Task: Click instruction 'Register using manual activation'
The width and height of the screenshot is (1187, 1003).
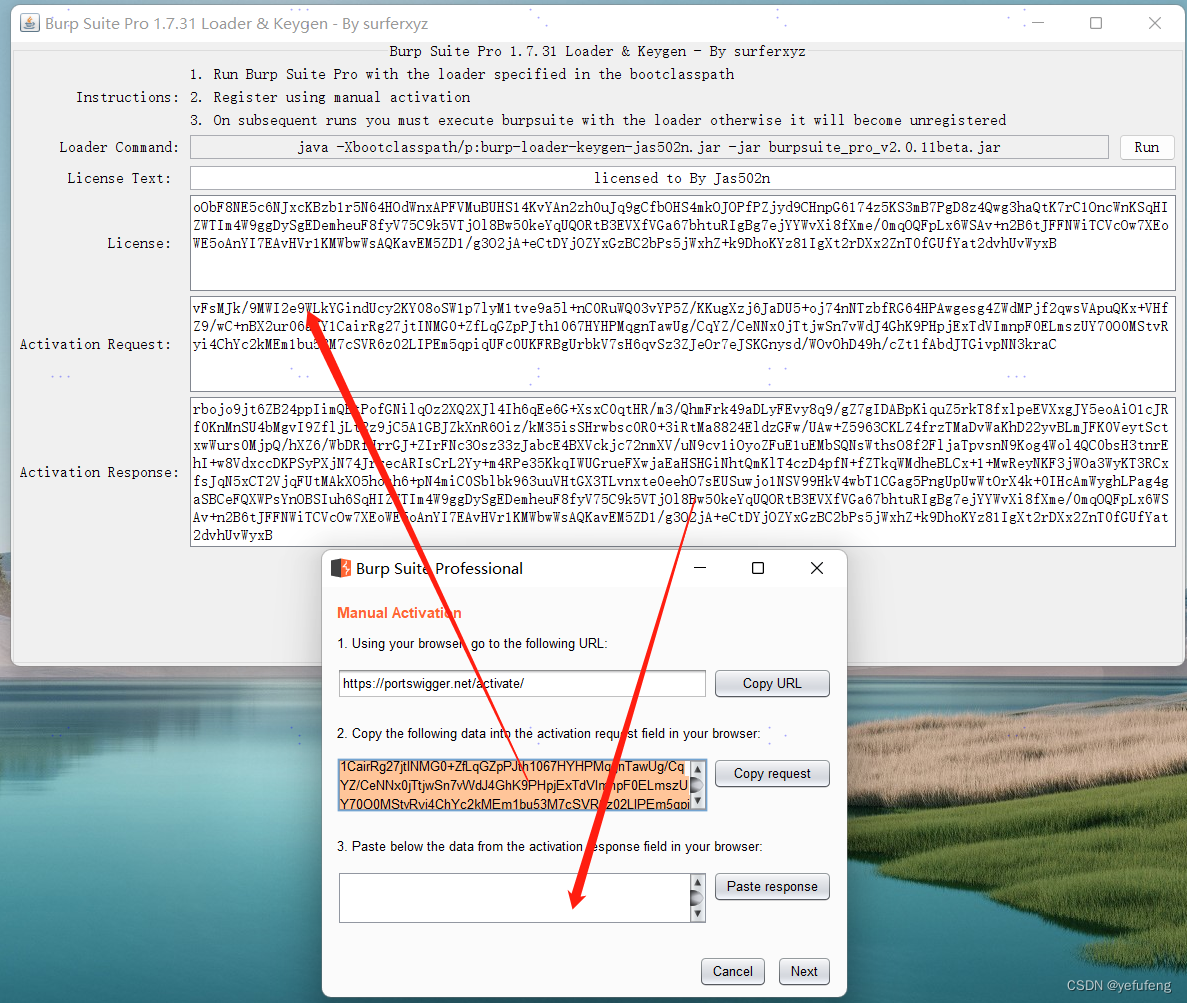Action: (341, 98)
